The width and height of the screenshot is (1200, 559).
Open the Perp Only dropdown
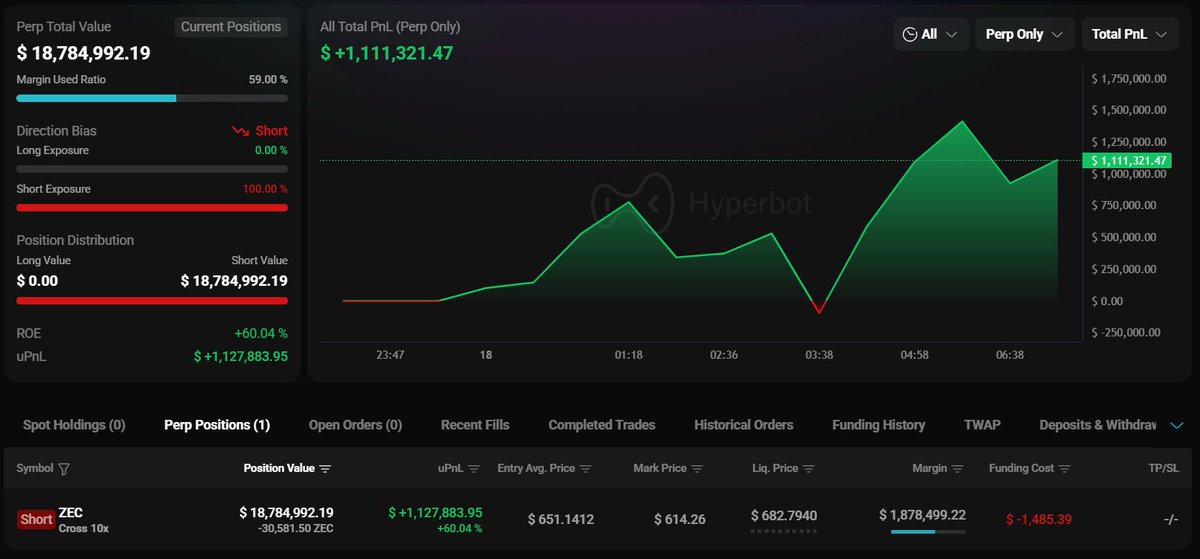click(1024, 34)
